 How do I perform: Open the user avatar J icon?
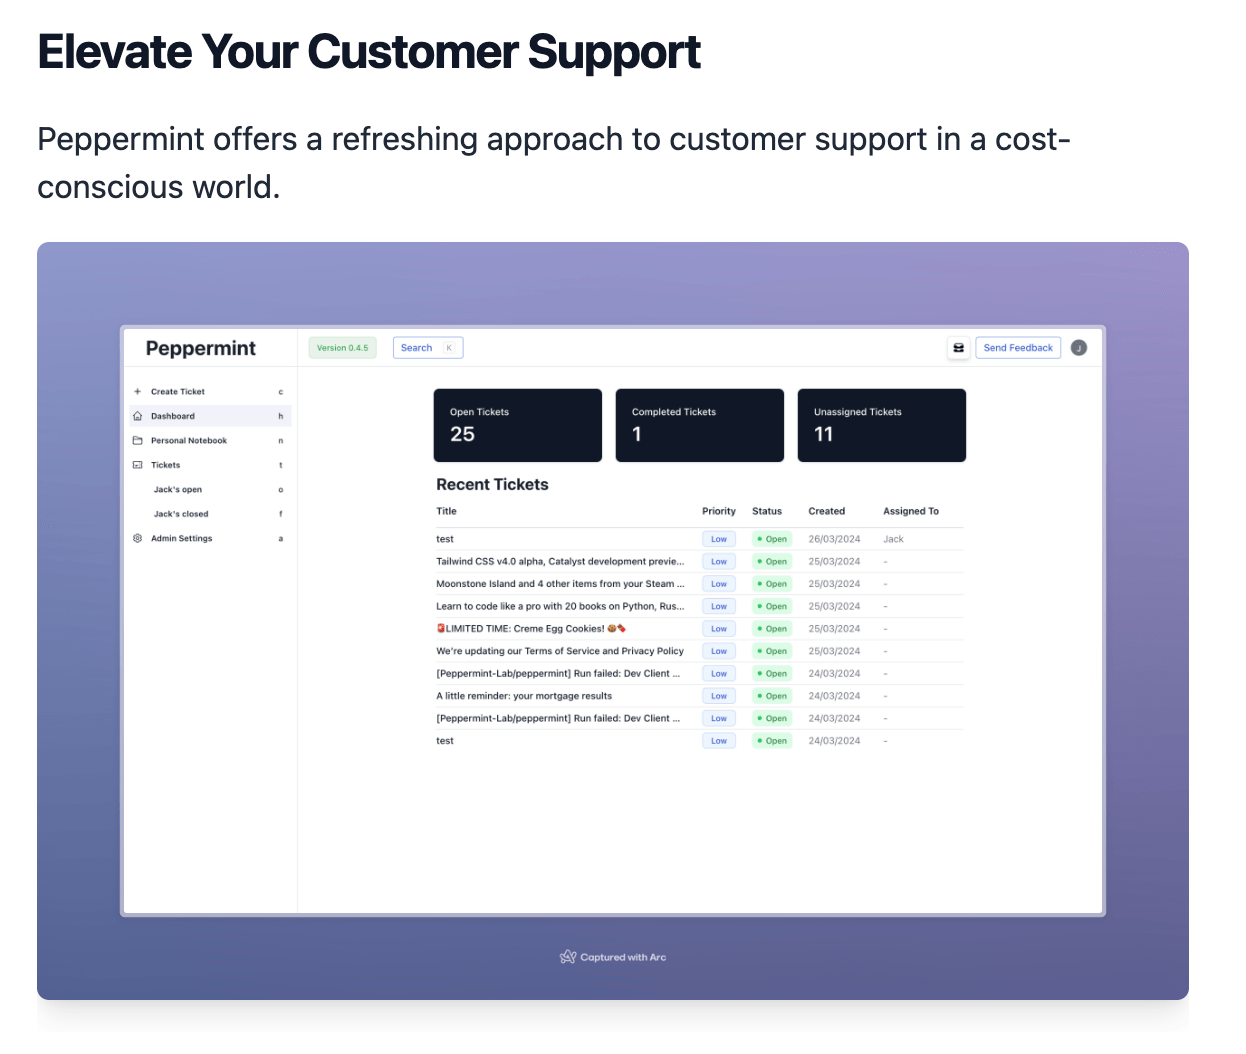[1079, 348]
